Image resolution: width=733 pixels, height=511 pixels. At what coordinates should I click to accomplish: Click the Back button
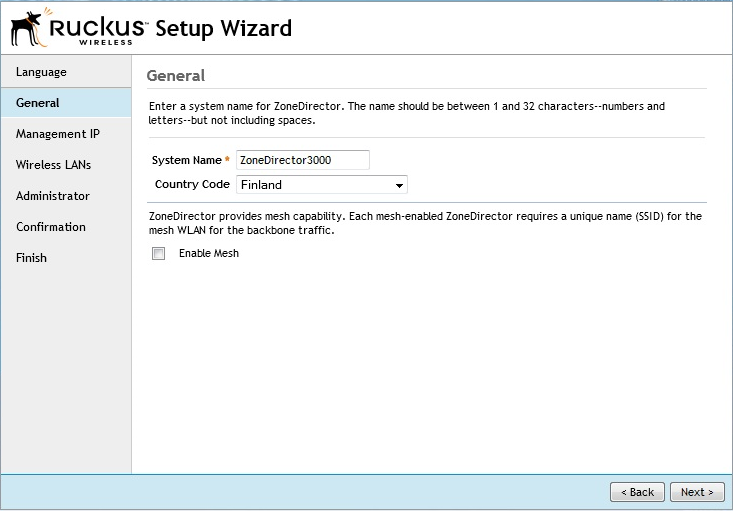click(x=637, y=492)
